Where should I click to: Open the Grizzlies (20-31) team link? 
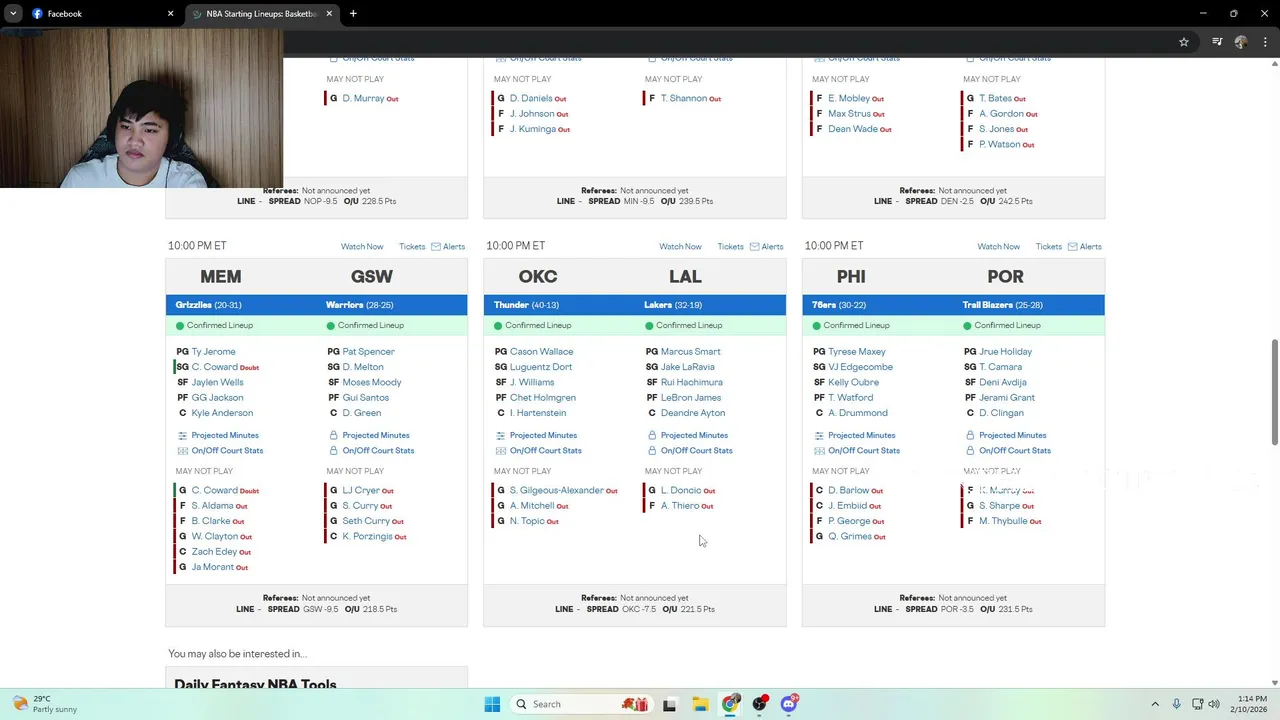(x=208, y=305)
